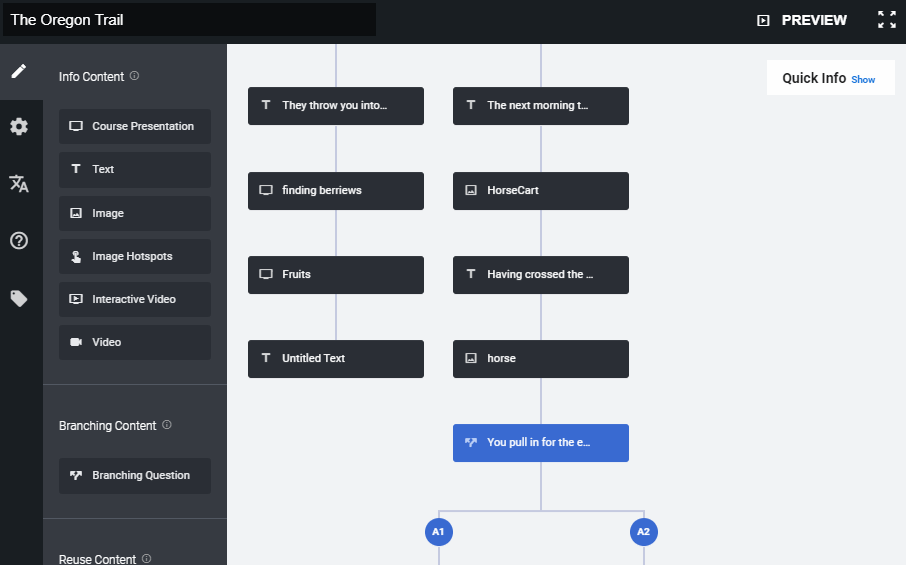Image resolution: width=906 pixels, height=565 pixels.
Task: Open the settings gear tab
Action: point(19,127)
